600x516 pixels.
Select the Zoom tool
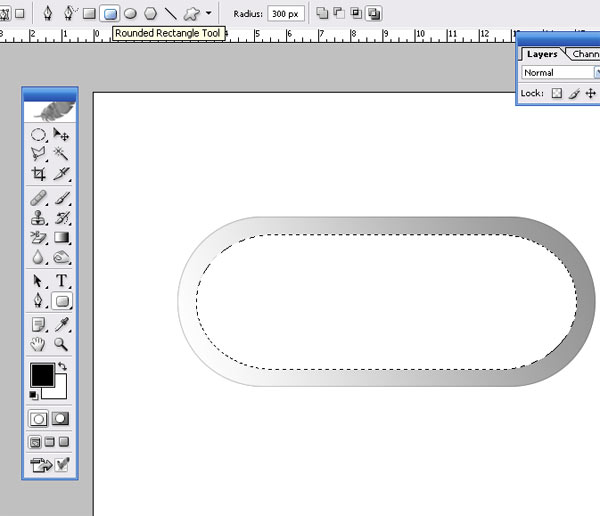(x=61, y=345)
